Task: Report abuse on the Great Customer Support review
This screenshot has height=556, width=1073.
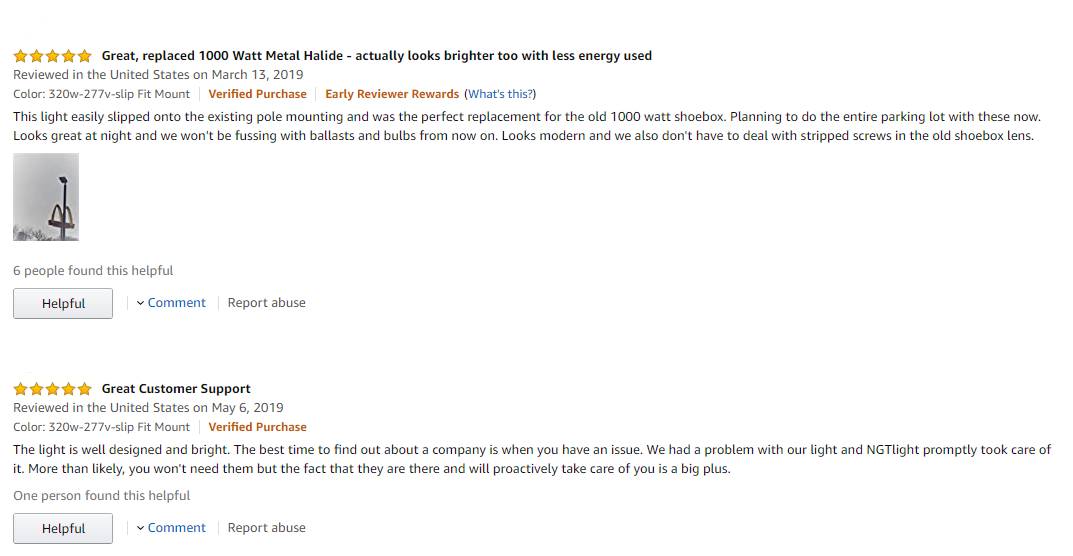Action: pos(266,528)
